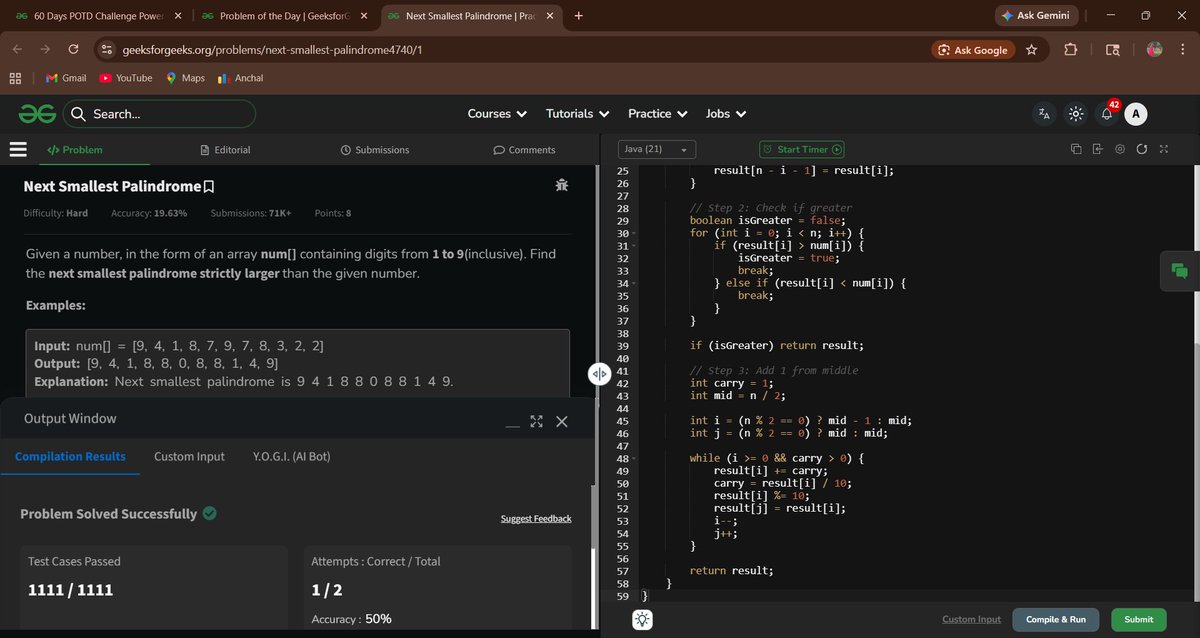Expand the Courses menu
1200x638 pixels.
tap(497, 114)
